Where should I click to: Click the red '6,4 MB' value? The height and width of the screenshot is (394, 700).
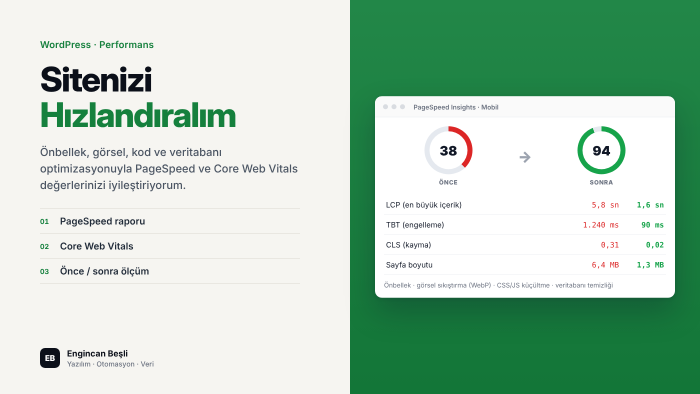(605, 265)
